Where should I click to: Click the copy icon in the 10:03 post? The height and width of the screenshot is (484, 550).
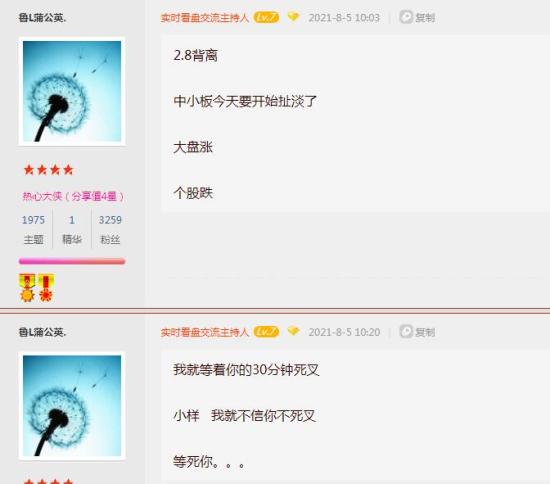[417, 17]
